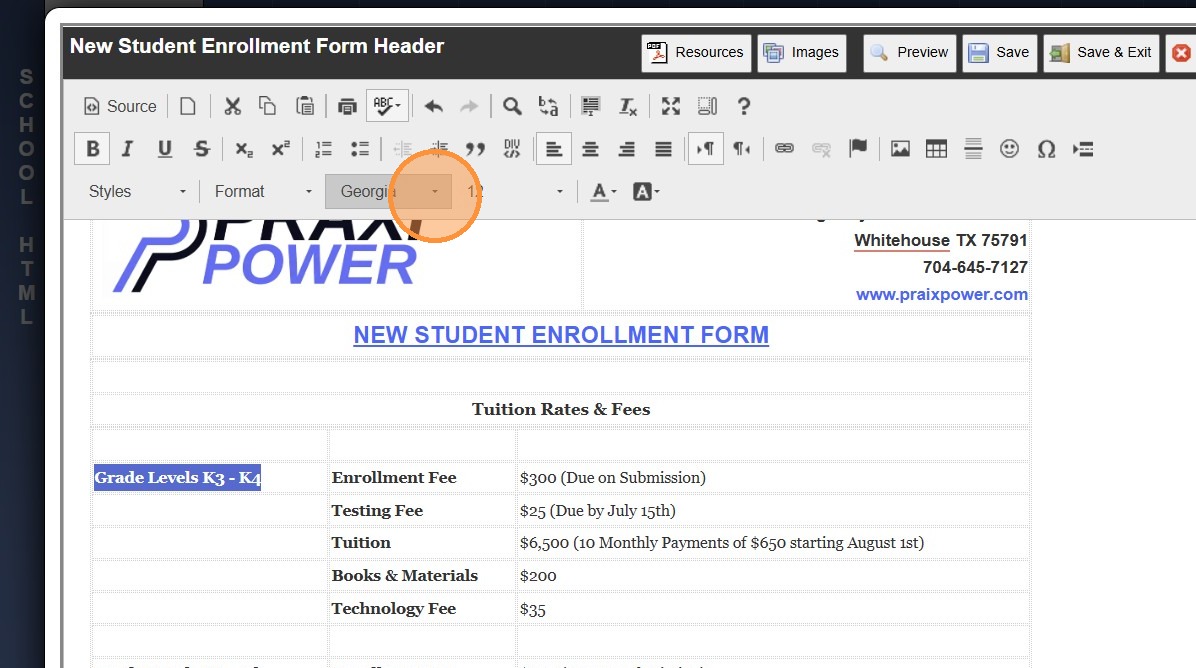1196x668 pixels.
Task: Insert an Anchor flag
Action: (x=858, y=149)
